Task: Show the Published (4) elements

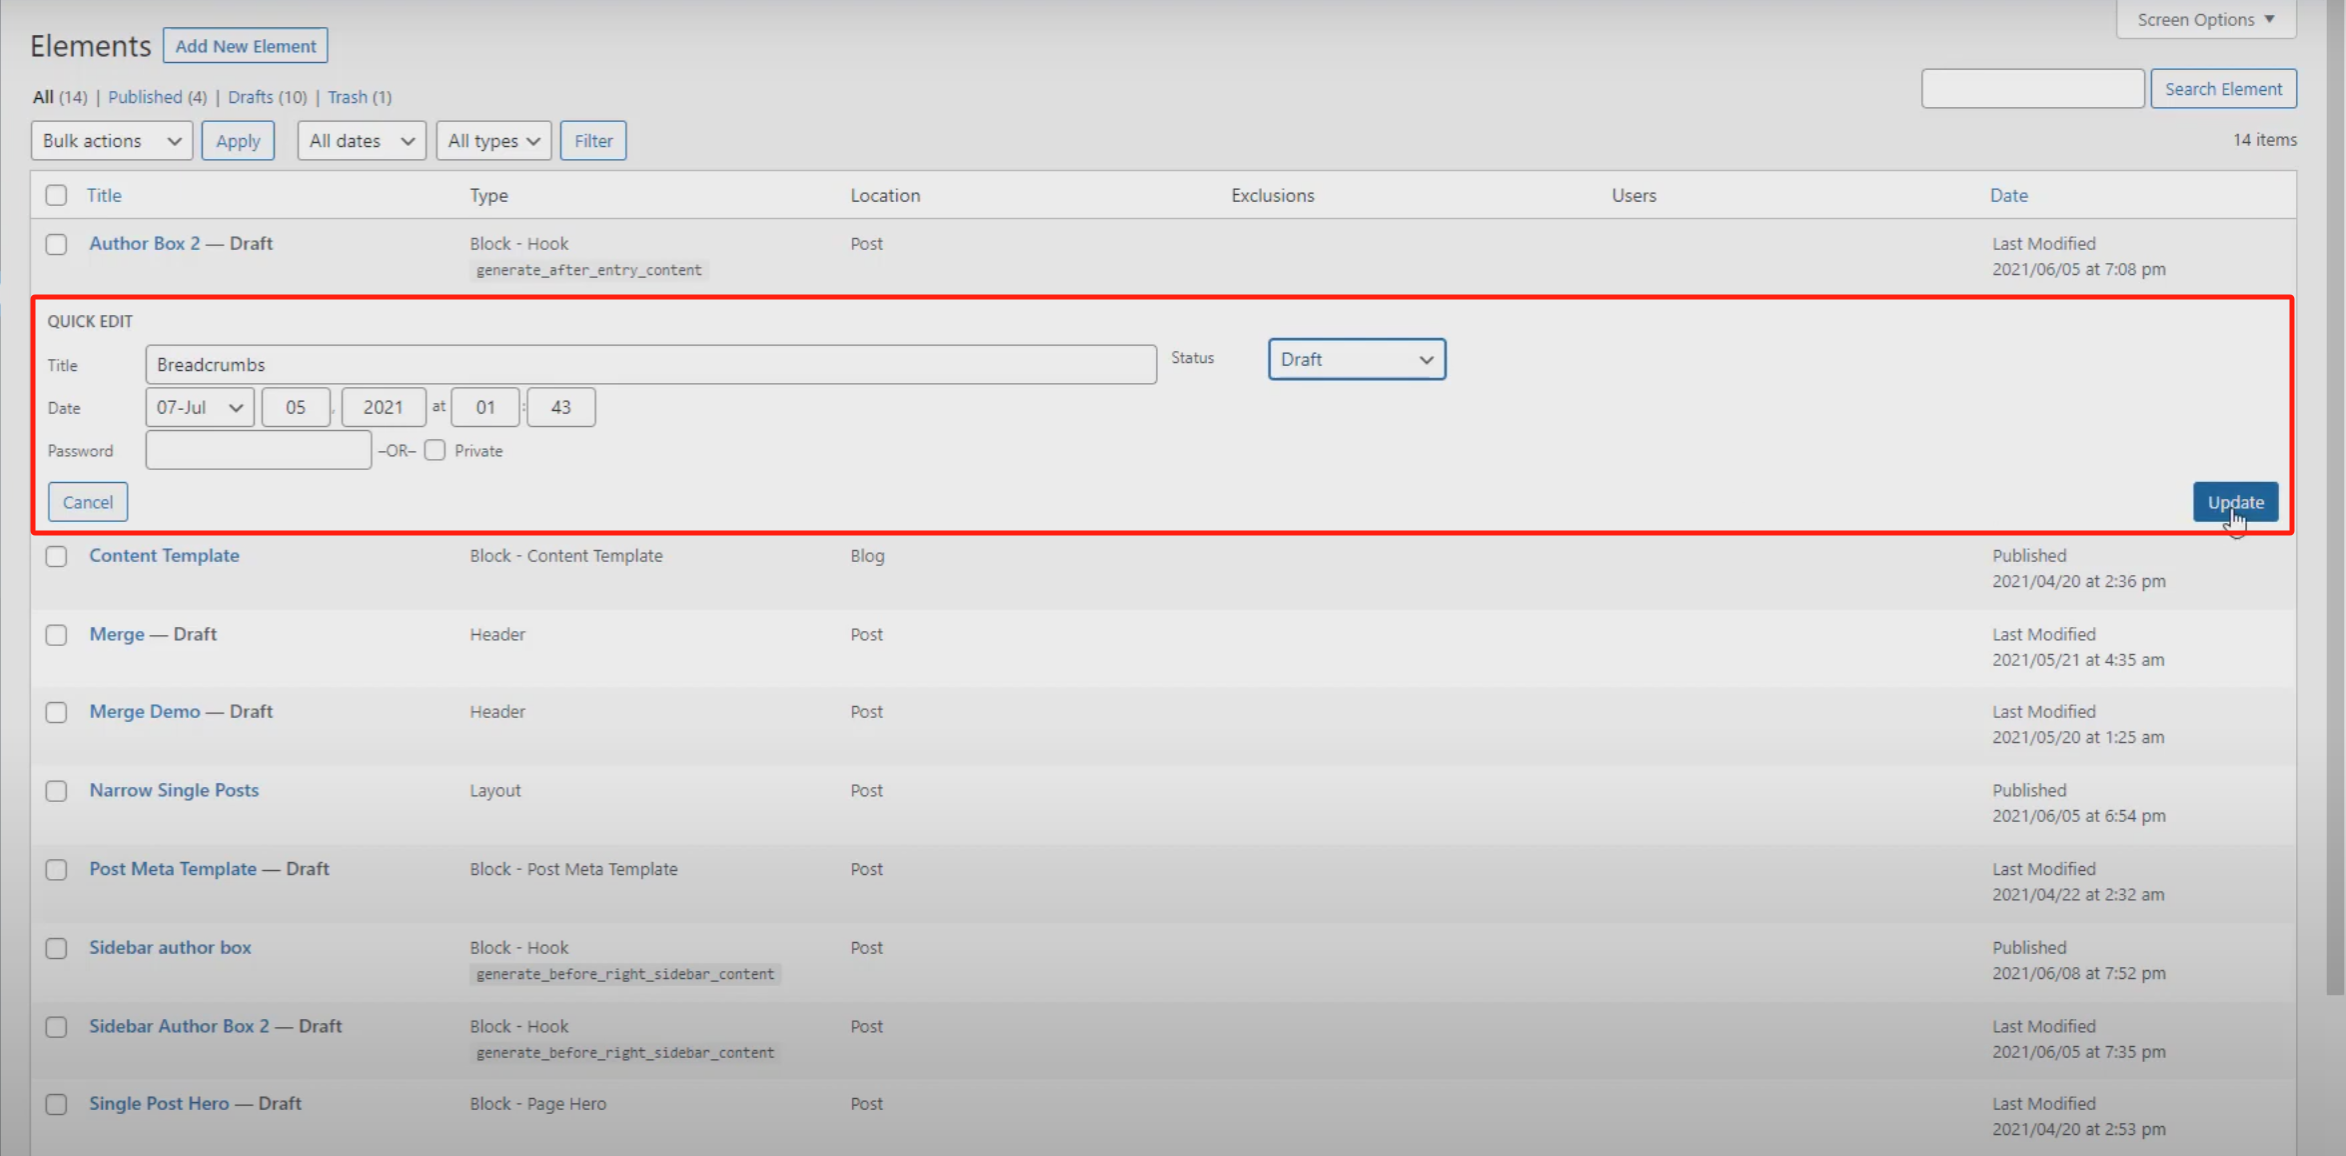Action: (x=157, y=97)
